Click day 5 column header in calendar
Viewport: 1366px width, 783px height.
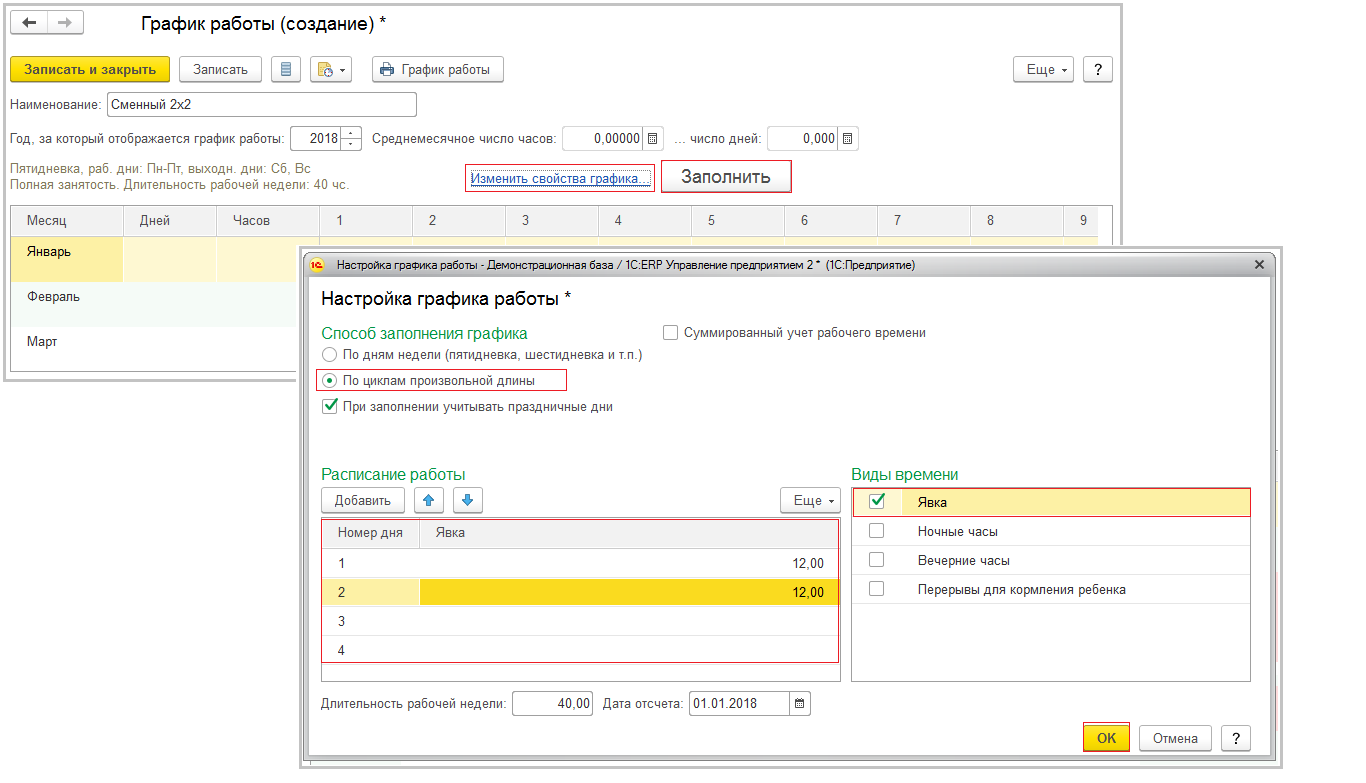[x=738, y=220]
